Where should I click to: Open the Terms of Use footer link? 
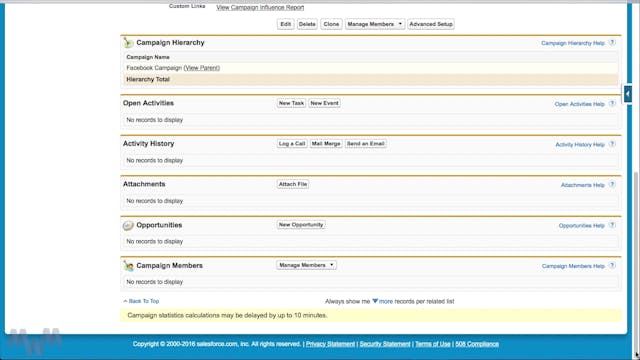[433, 344]
